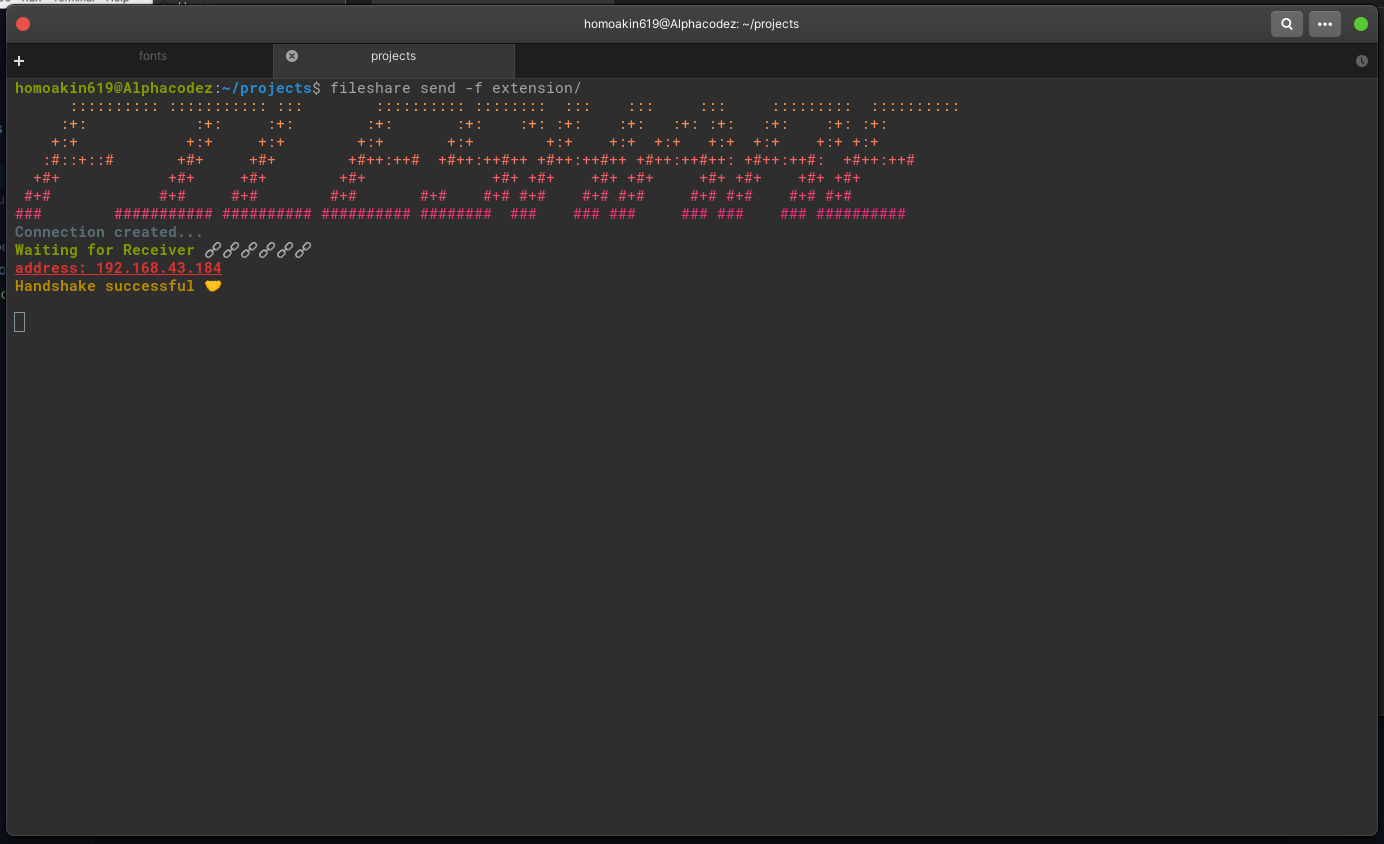Click the 'Connection created...' output line
Viewport: 1384px width, 844px height.
[109, 232]
